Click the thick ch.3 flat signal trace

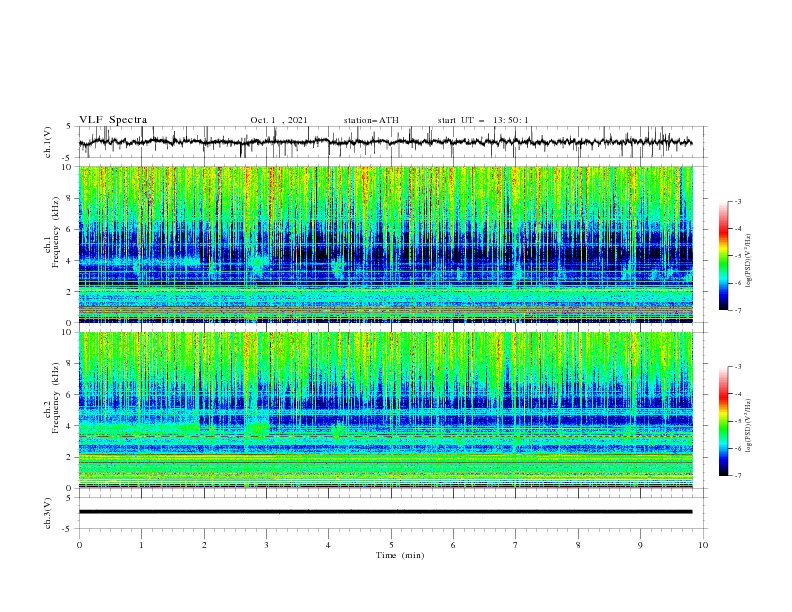pos(385,512)
